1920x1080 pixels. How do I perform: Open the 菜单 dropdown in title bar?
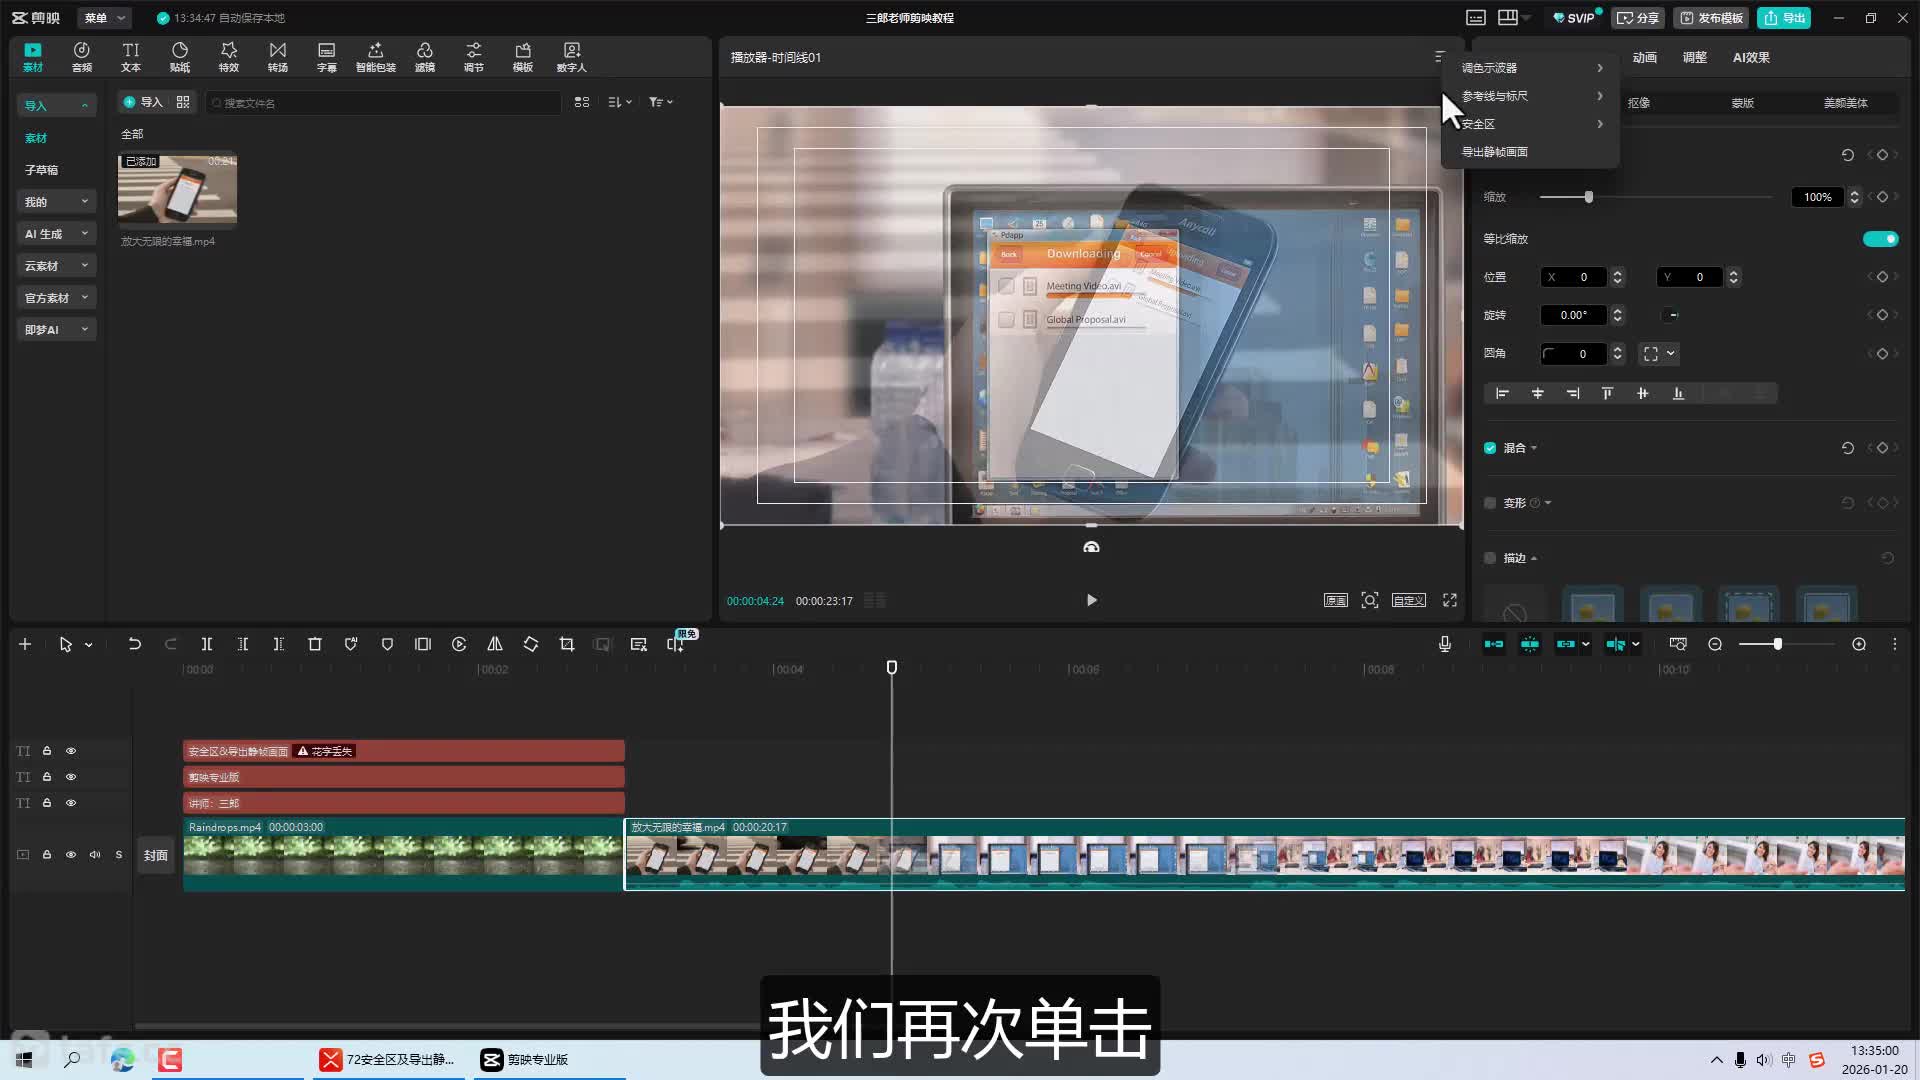click(104, 18)
